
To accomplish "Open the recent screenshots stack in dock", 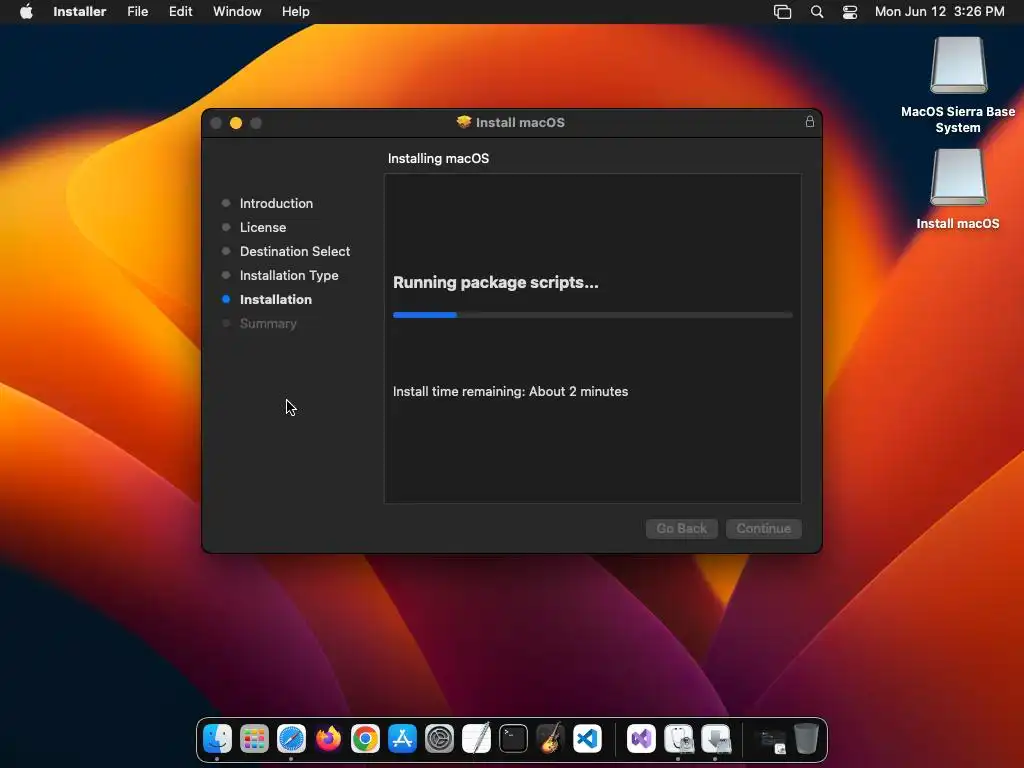I will point(770,741).
